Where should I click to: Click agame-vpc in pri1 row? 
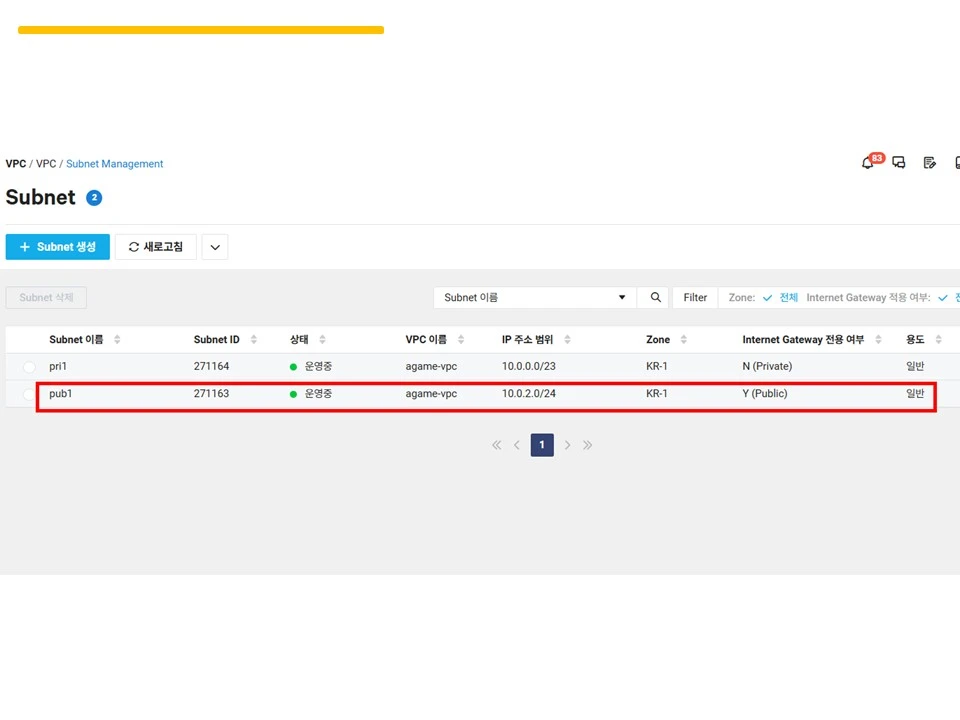click(431, 366)
